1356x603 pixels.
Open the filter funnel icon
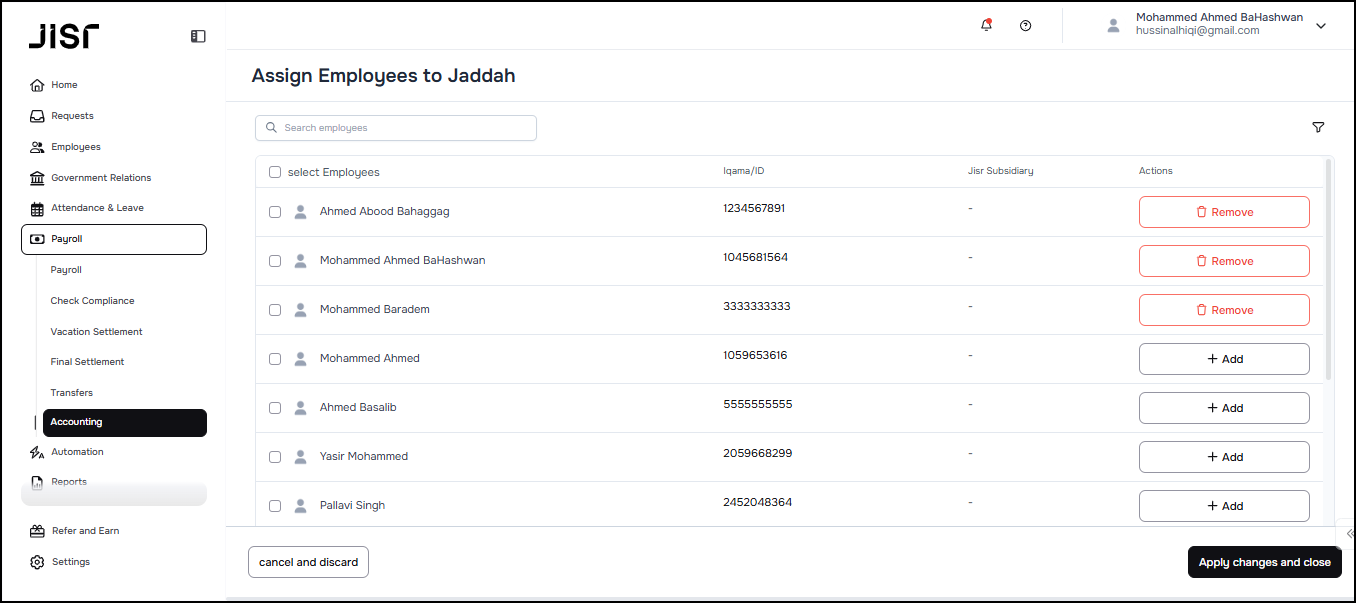(x=1318, y=128)
